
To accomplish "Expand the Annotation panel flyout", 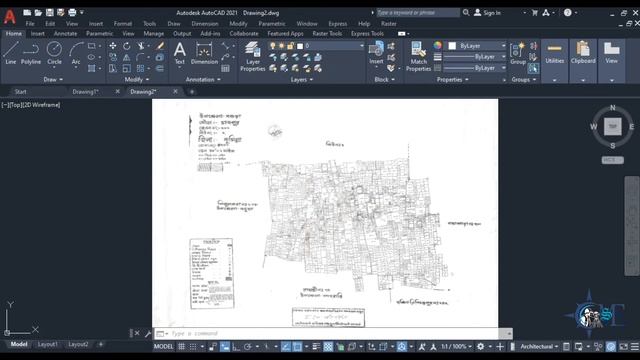I will (203, 80).
